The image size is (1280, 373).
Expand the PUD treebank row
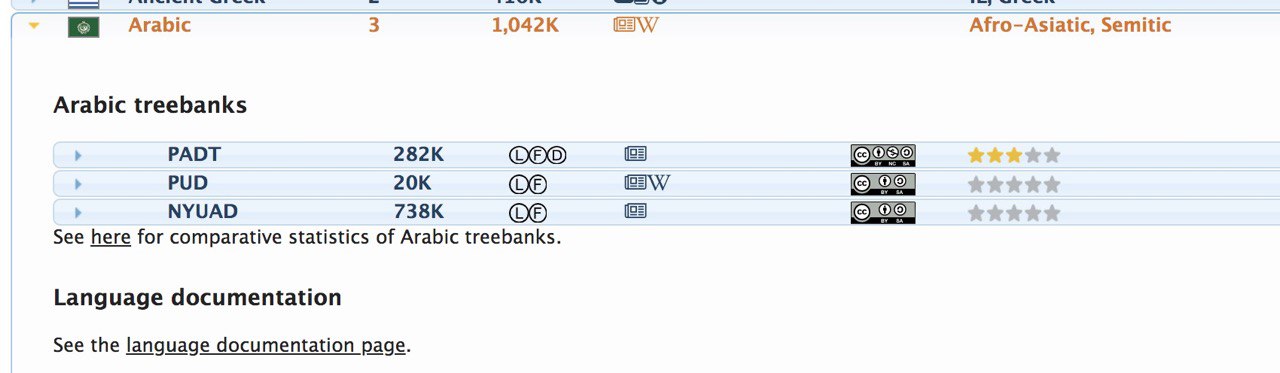77,184
